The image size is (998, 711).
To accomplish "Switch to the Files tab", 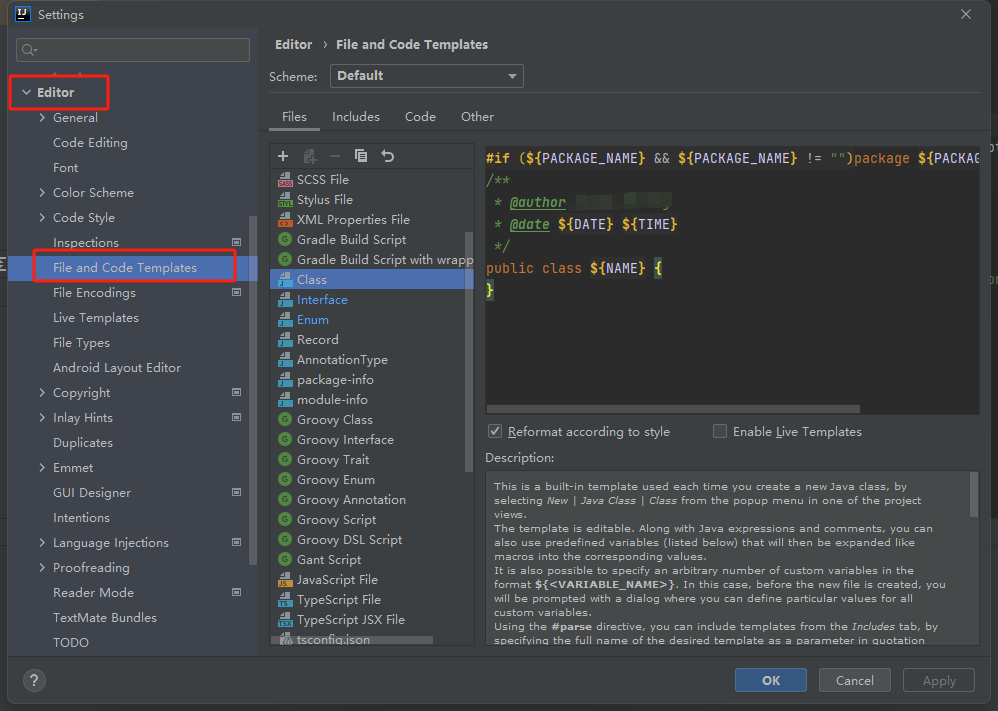I will coord(294,116).
